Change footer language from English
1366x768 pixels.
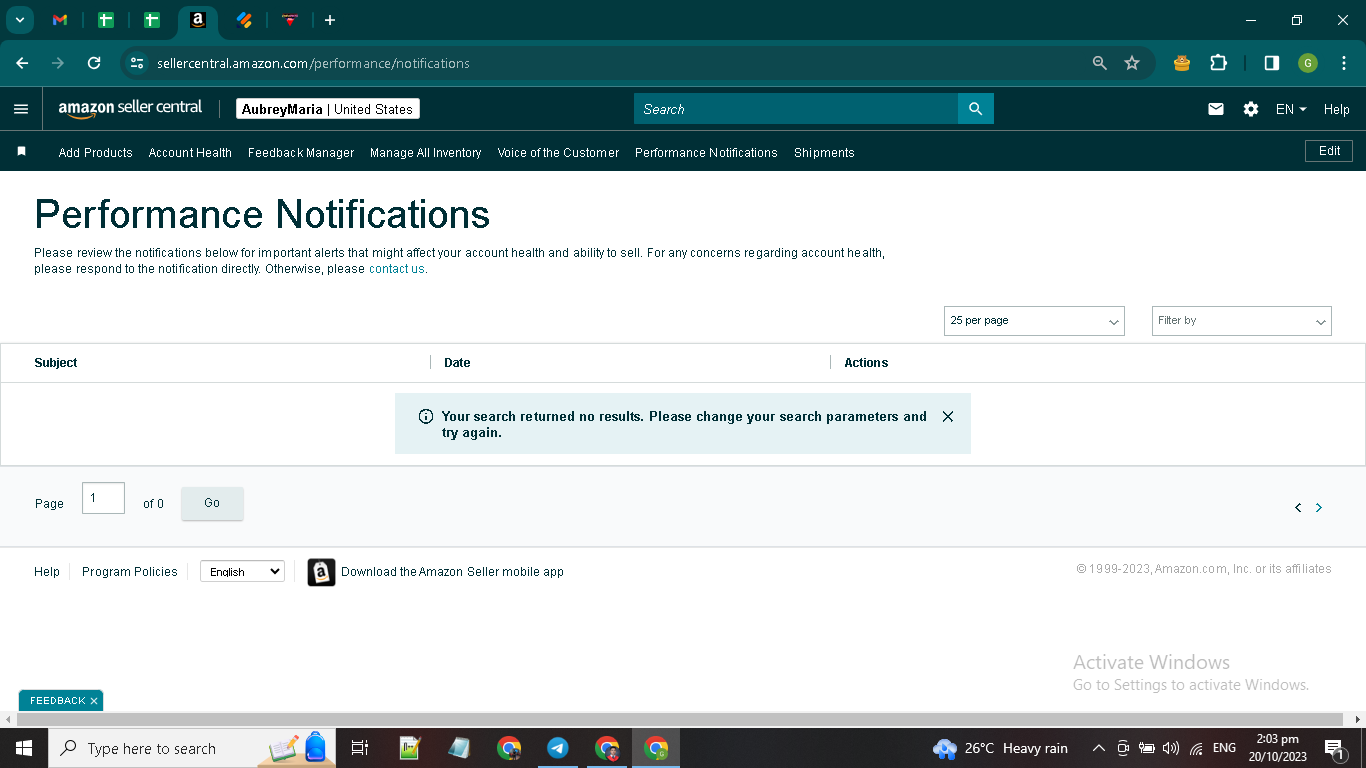pos(242,572)
